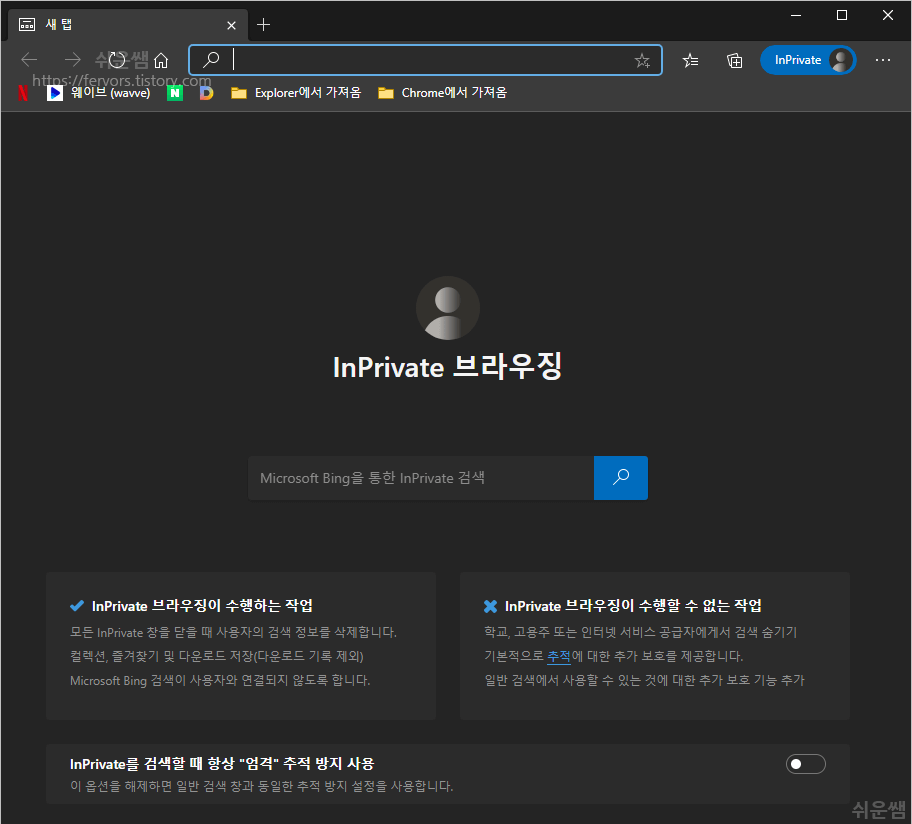Image resolution: width=912 pixels, height=824 pixels.
Task: Select the 새 탭 tab
Action: (x=128, y=25)
